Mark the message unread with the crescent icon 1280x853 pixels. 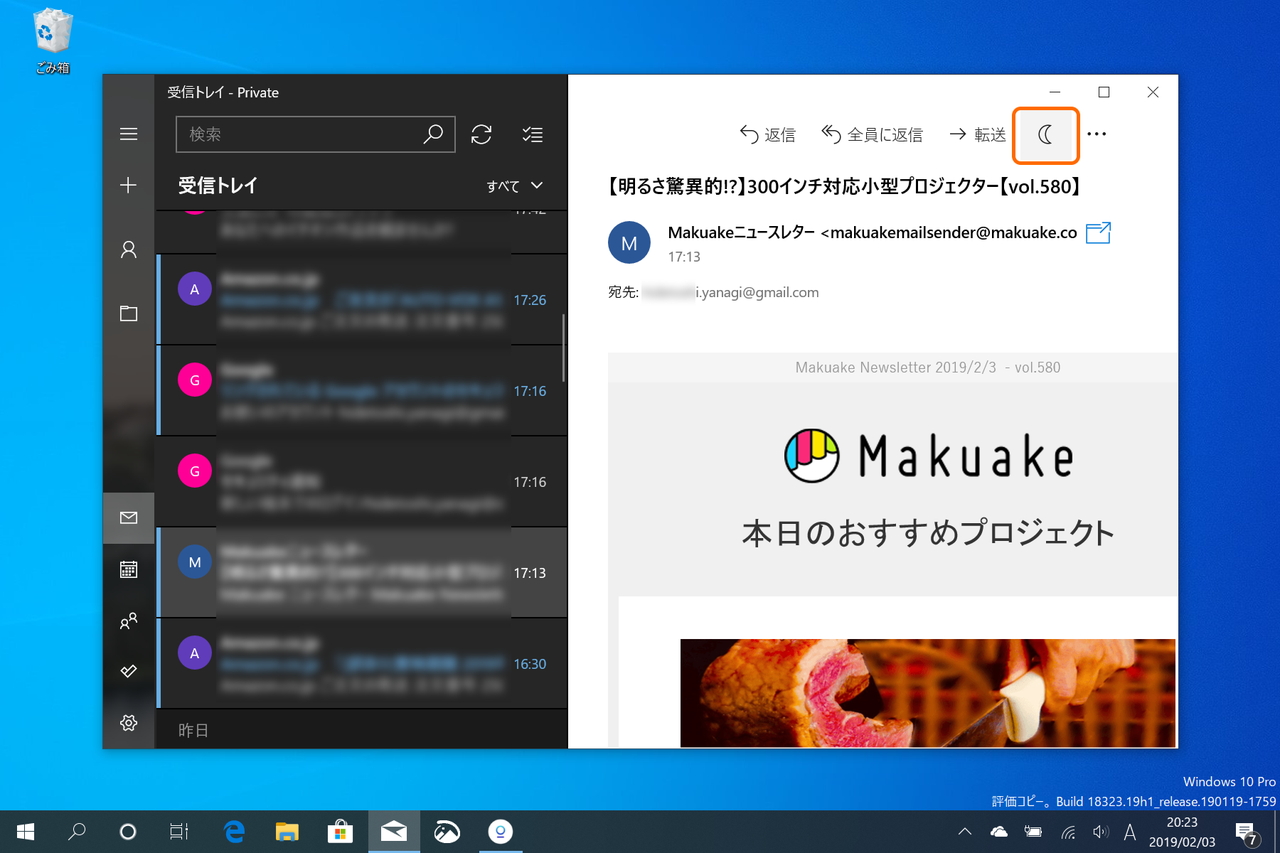[x=1046, y=133]
